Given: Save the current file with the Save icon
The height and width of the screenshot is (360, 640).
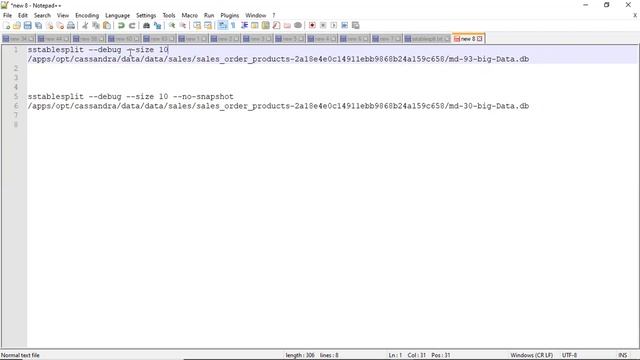Looking at the screenshot, I should (x=27, y=25).
